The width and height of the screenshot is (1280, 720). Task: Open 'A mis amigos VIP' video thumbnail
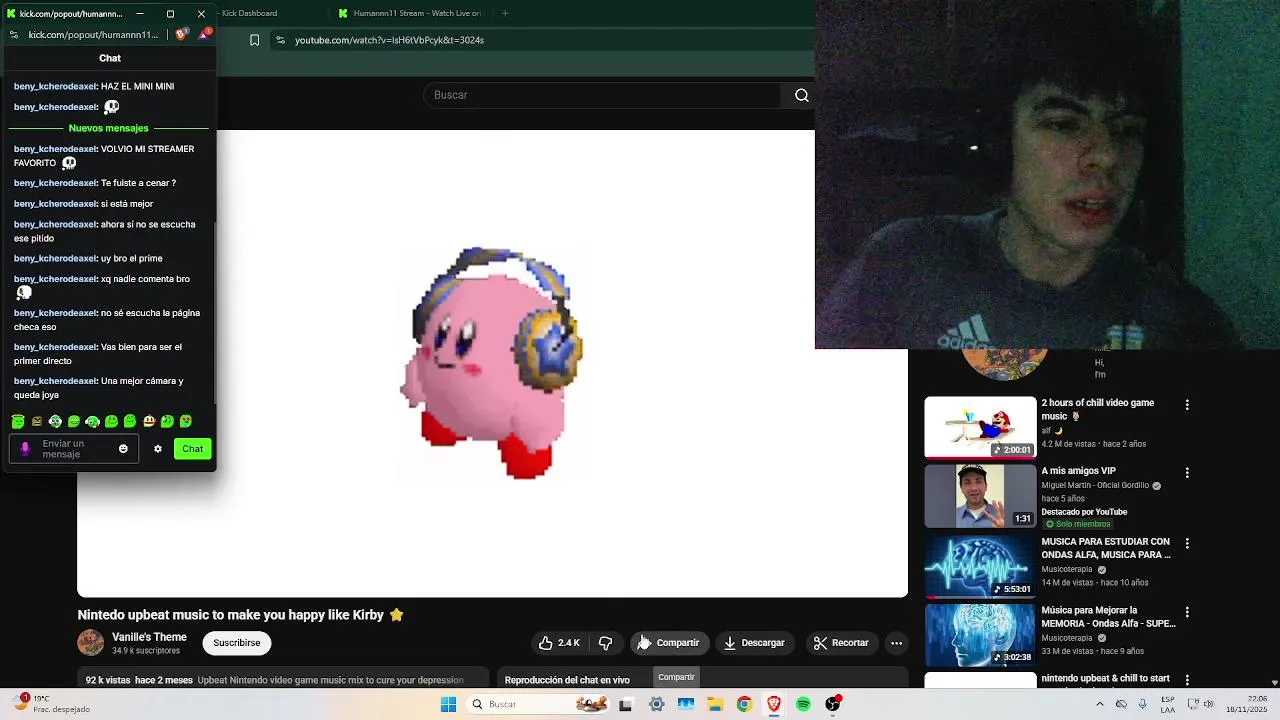[x=980, y=496]
